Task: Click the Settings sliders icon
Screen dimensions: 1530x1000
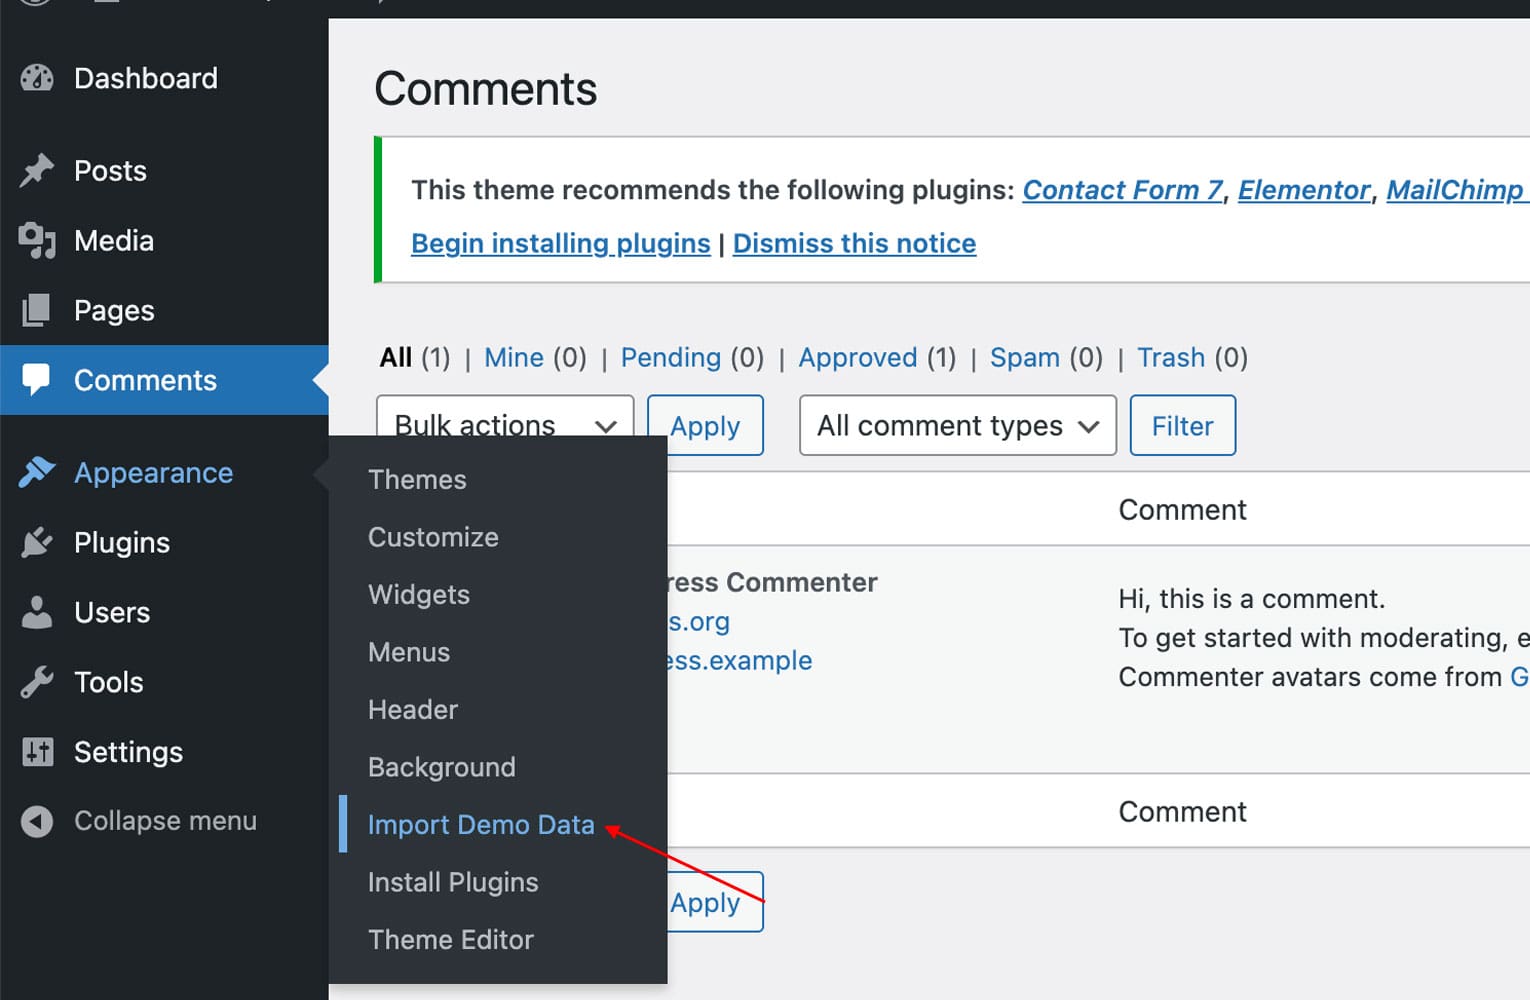Action: coord(37,752)
